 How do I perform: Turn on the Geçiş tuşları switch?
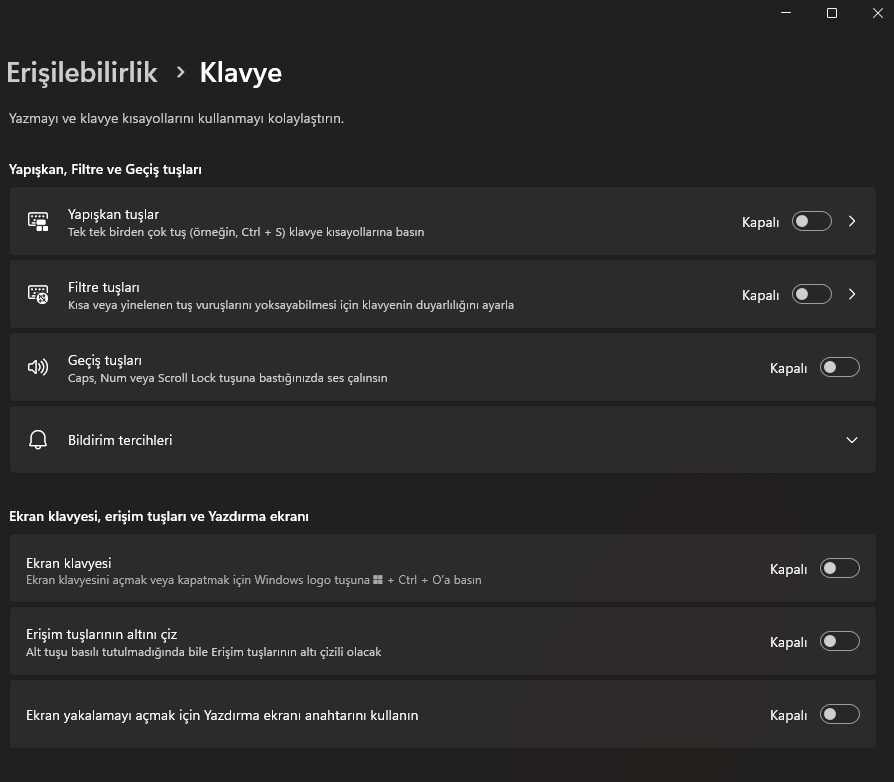click(839, 367)
